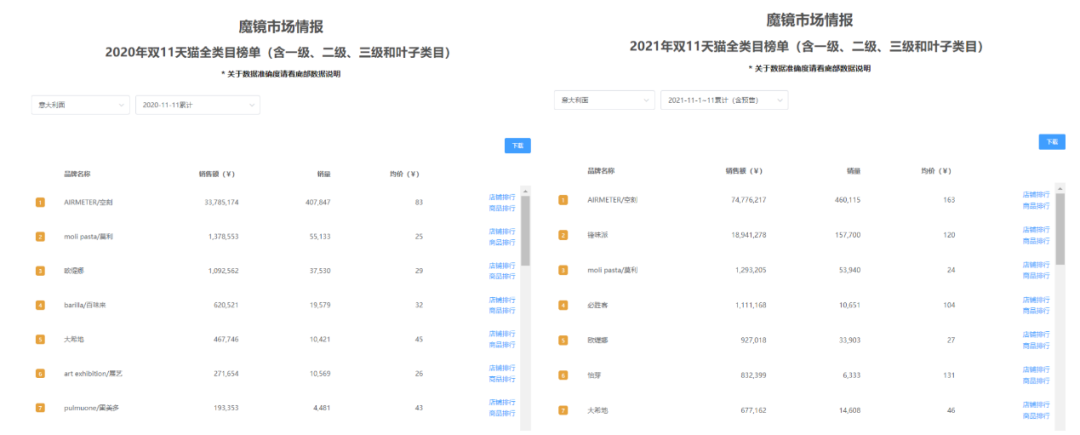Click rank 6 badge in the 2021 table

(563, 375)
